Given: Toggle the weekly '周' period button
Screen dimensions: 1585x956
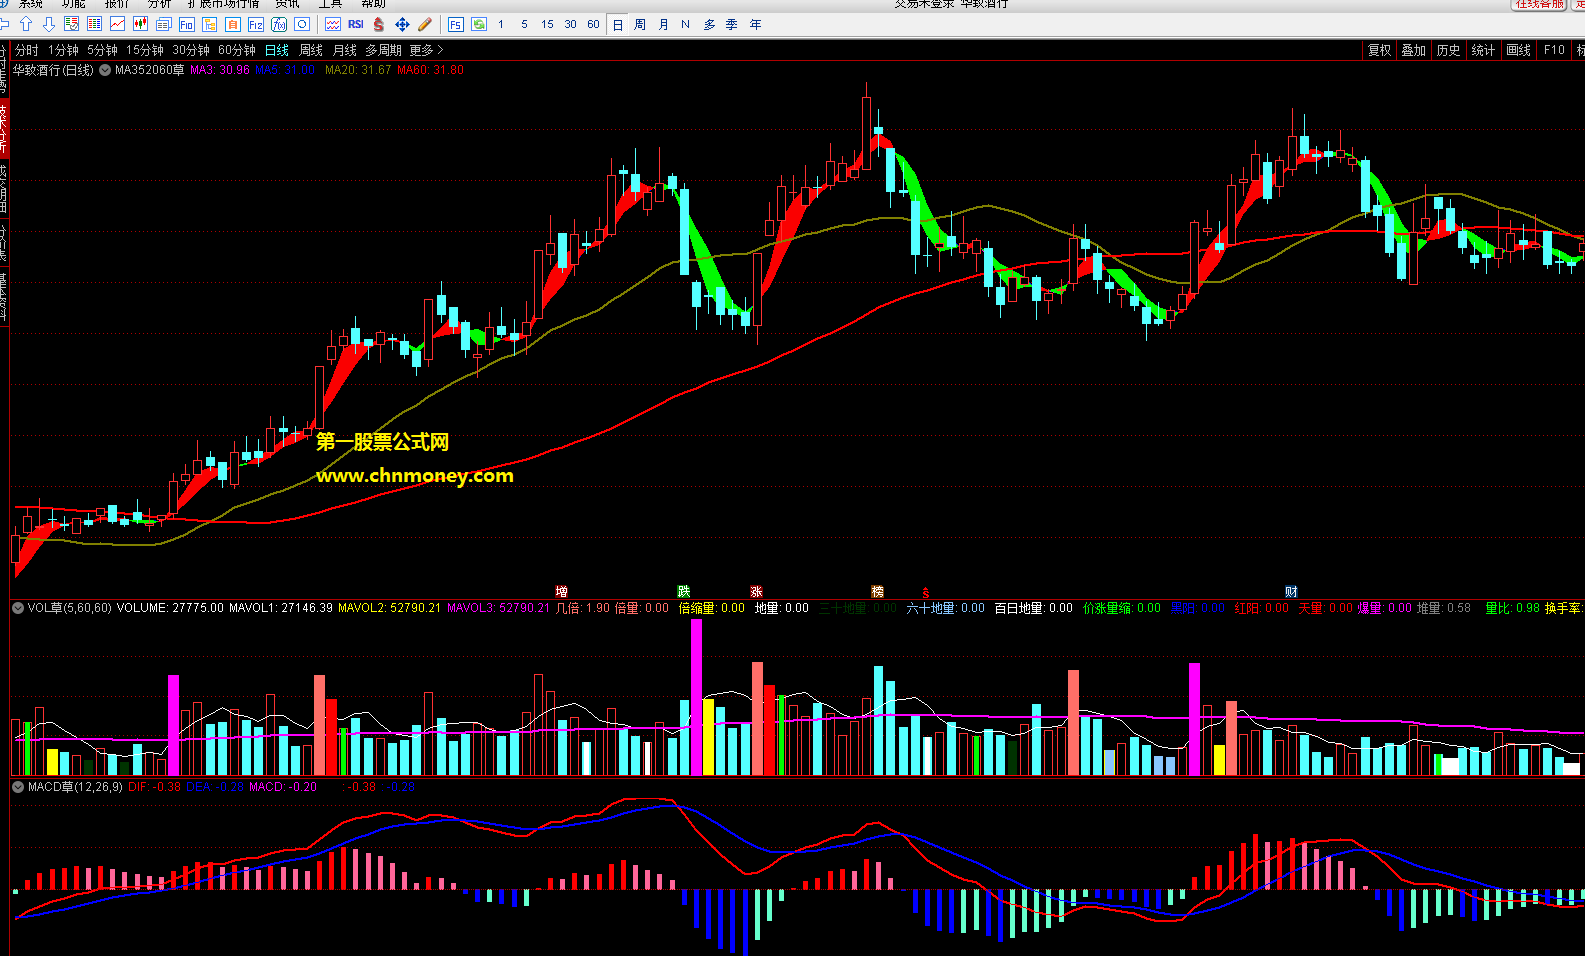Looking at the screenshot, I should click(640, 24).
